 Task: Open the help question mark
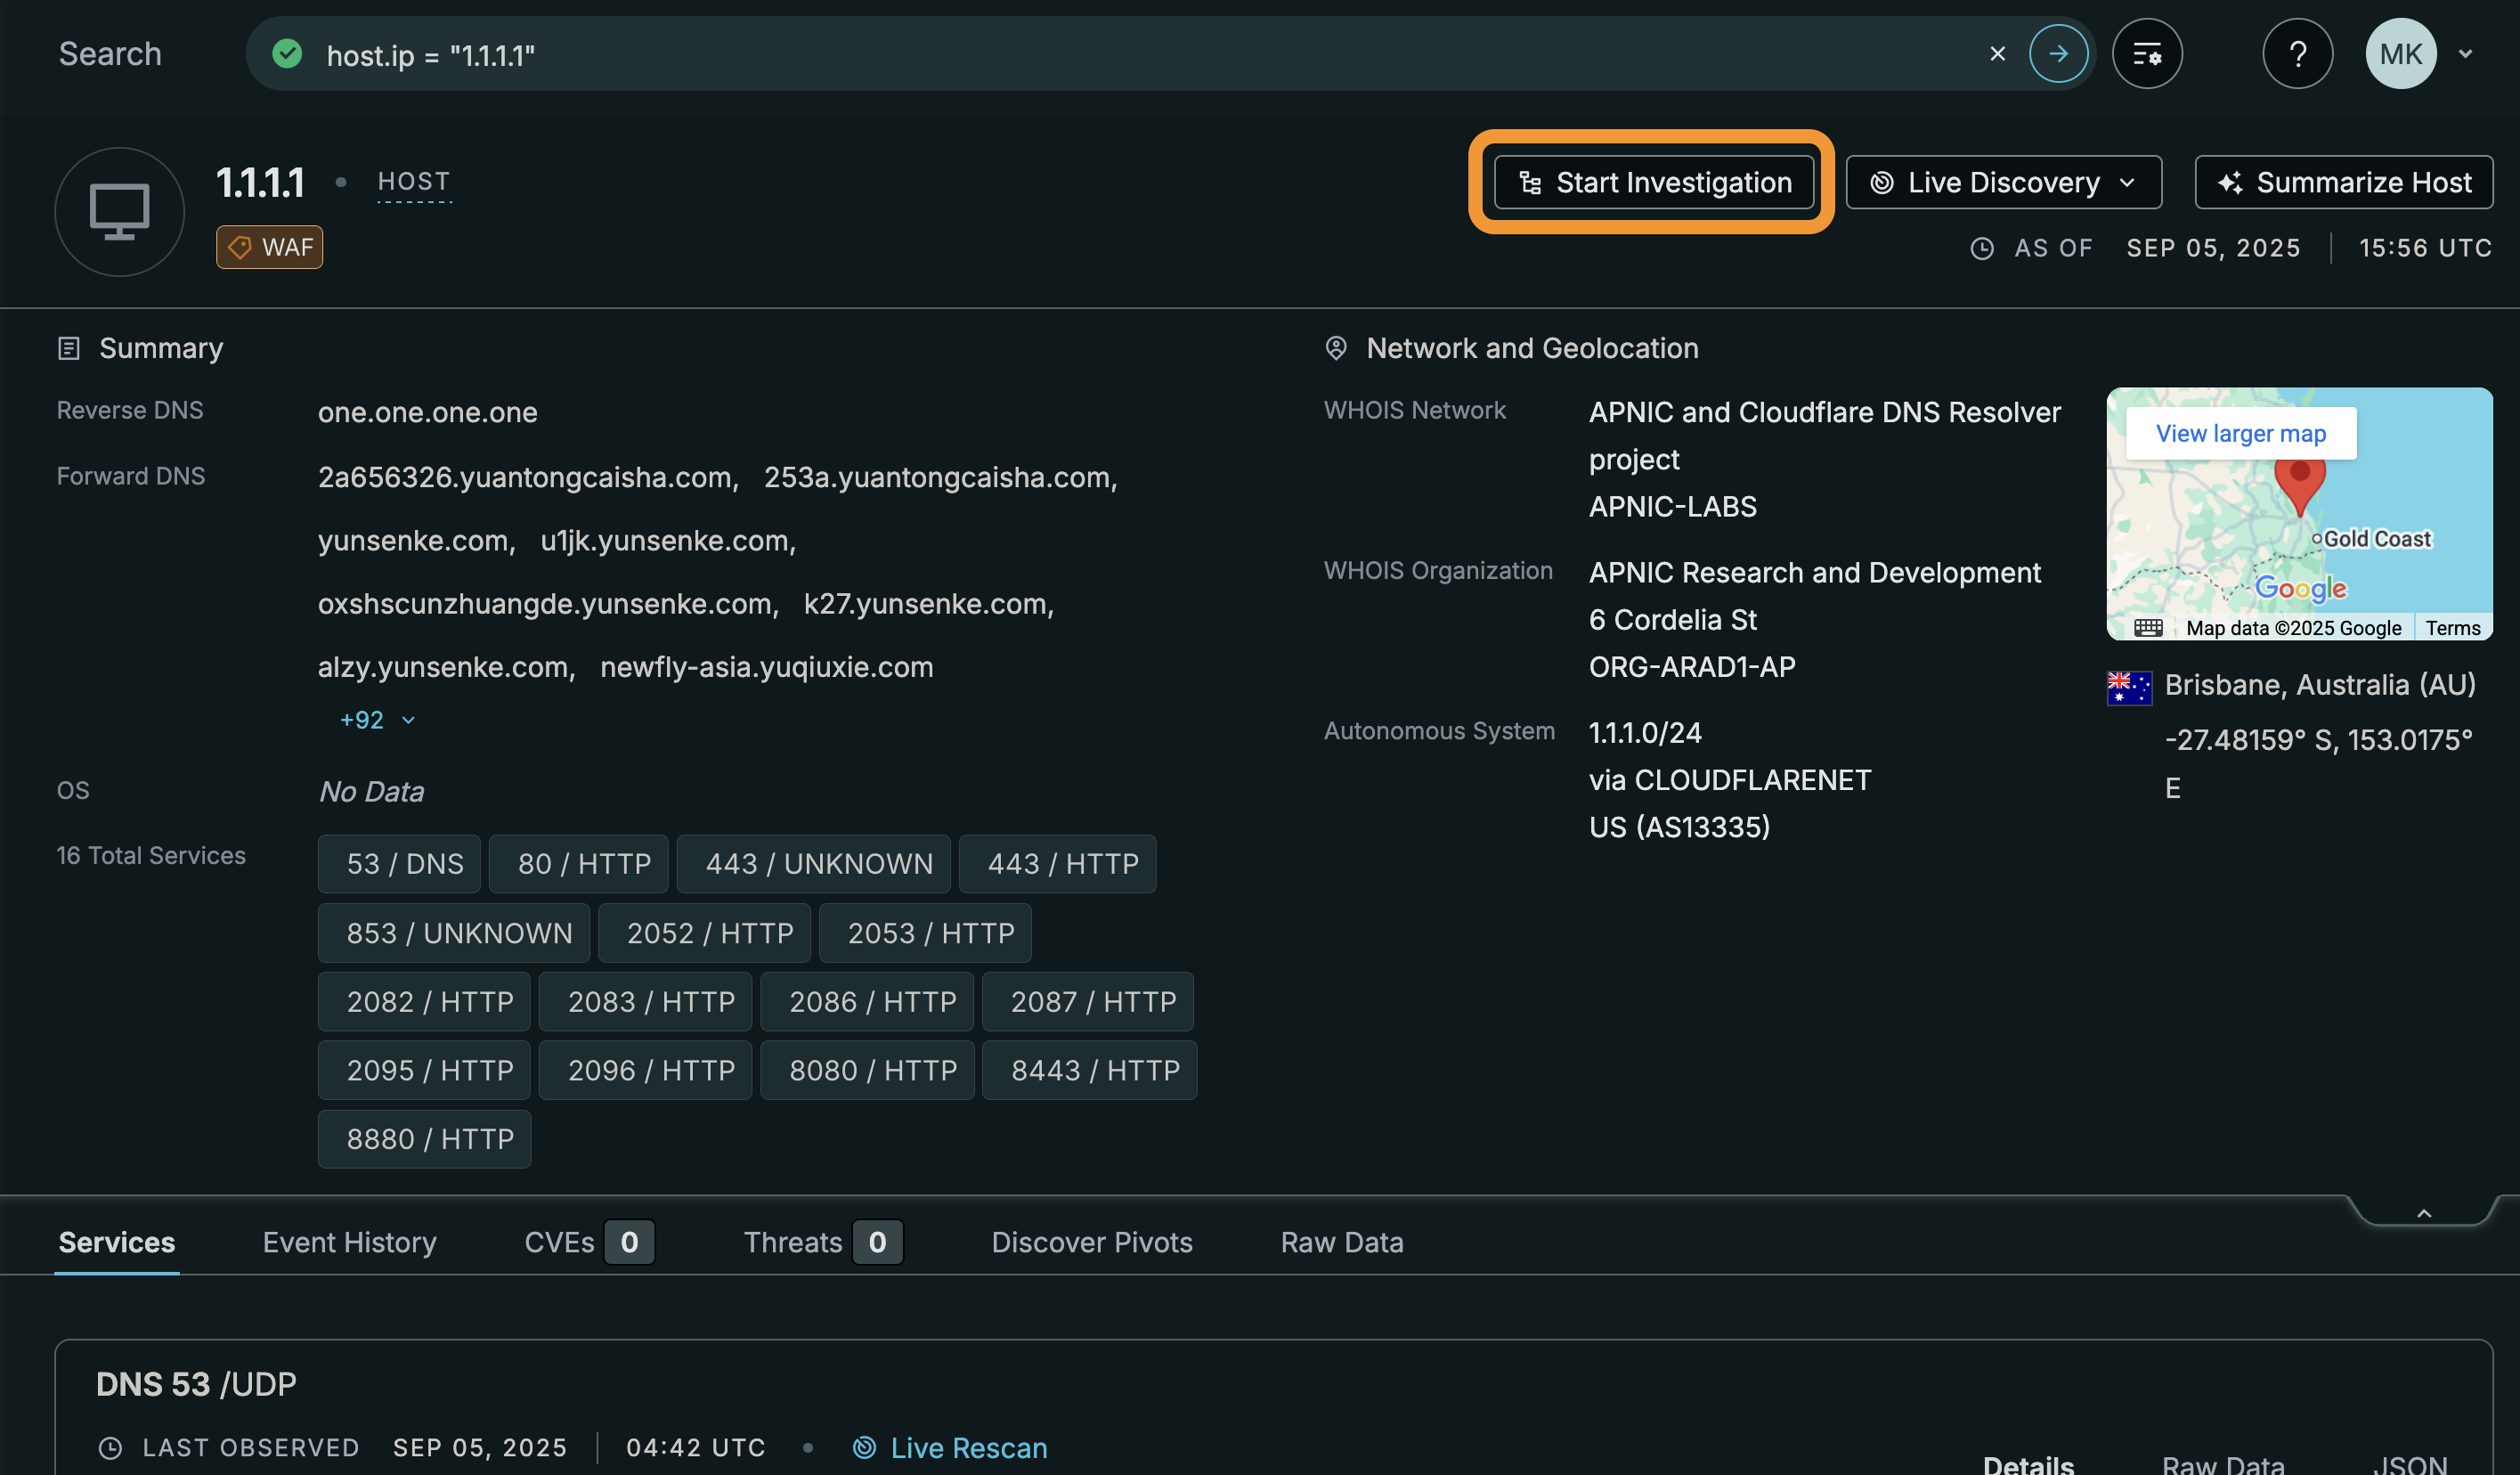click(2298, 54)
